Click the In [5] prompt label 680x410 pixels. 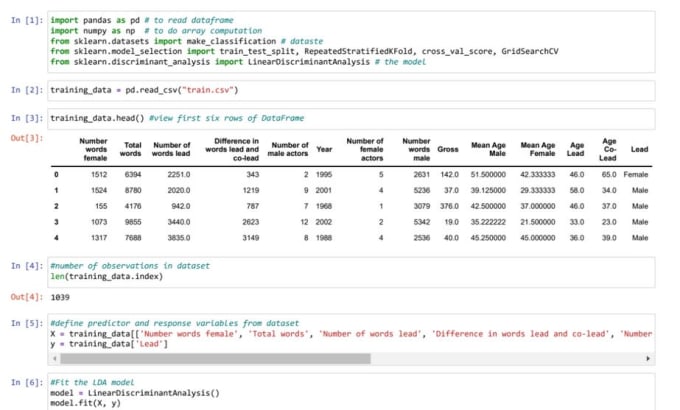tap(27, 323)
